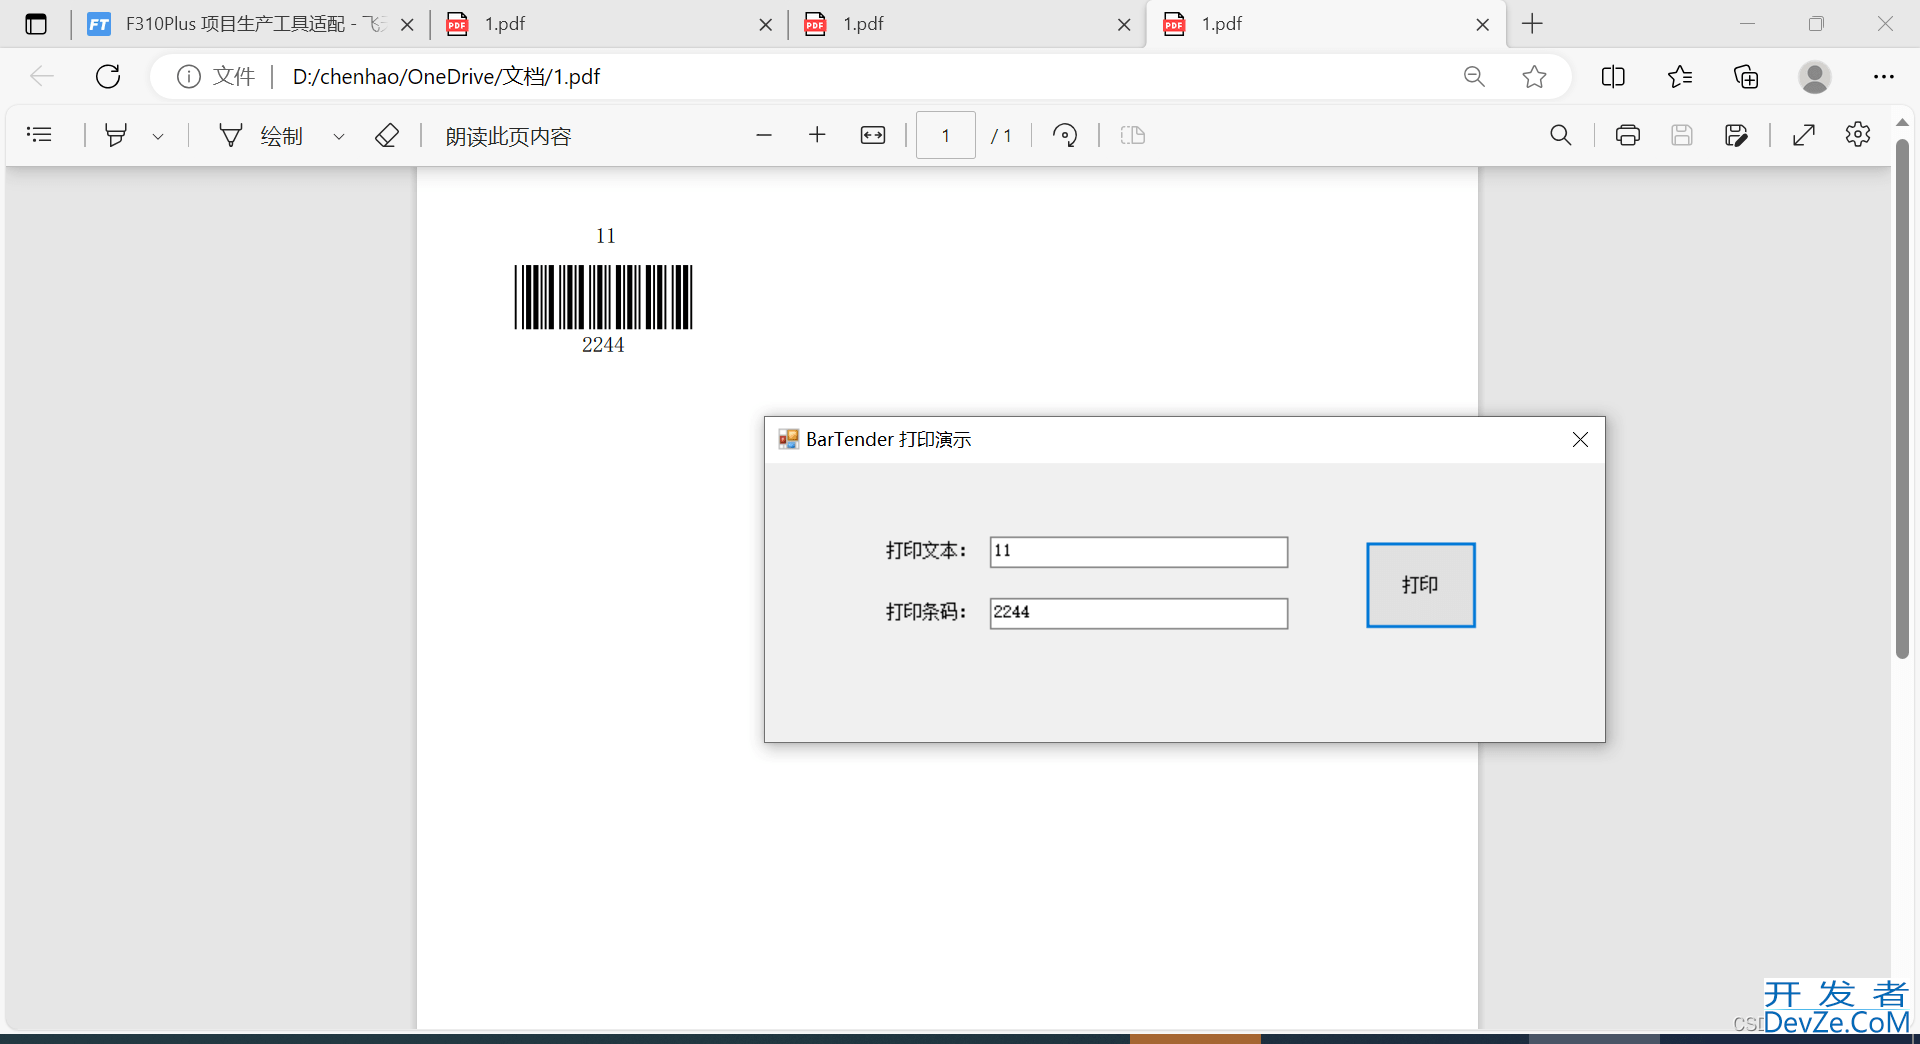Click the zoom magnifier in address bar
Screen dimensions: 1920x1044
tap(1474, 76)
